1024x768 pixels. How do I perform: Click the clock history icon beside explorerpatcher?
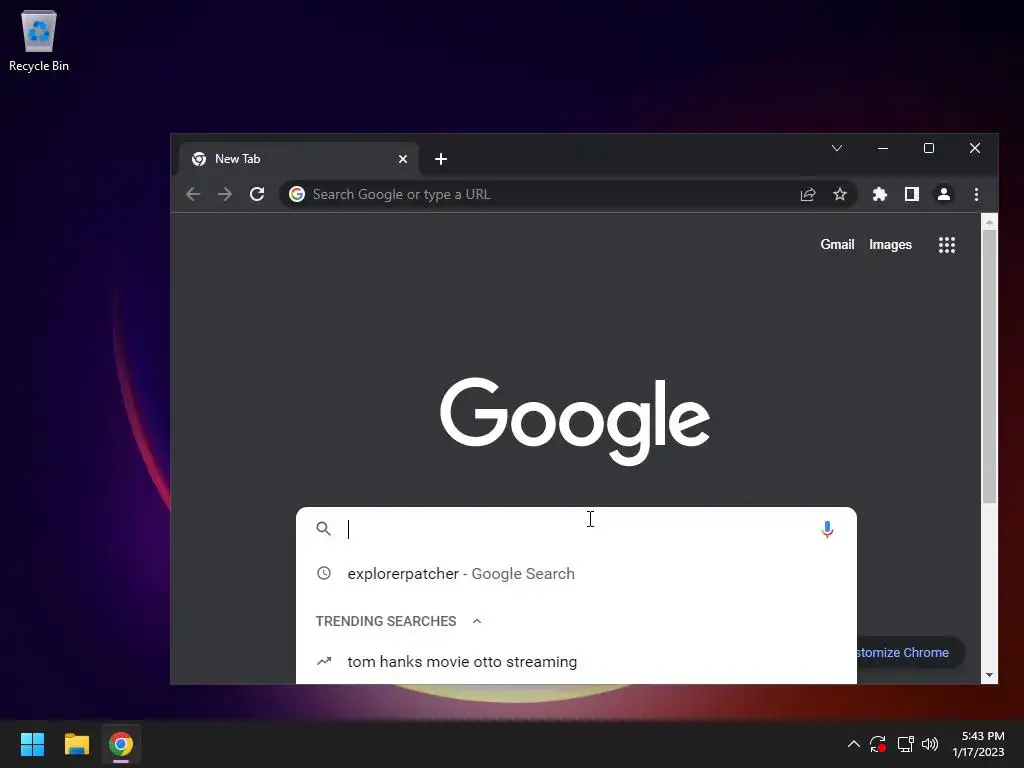[x=324, y=573]
